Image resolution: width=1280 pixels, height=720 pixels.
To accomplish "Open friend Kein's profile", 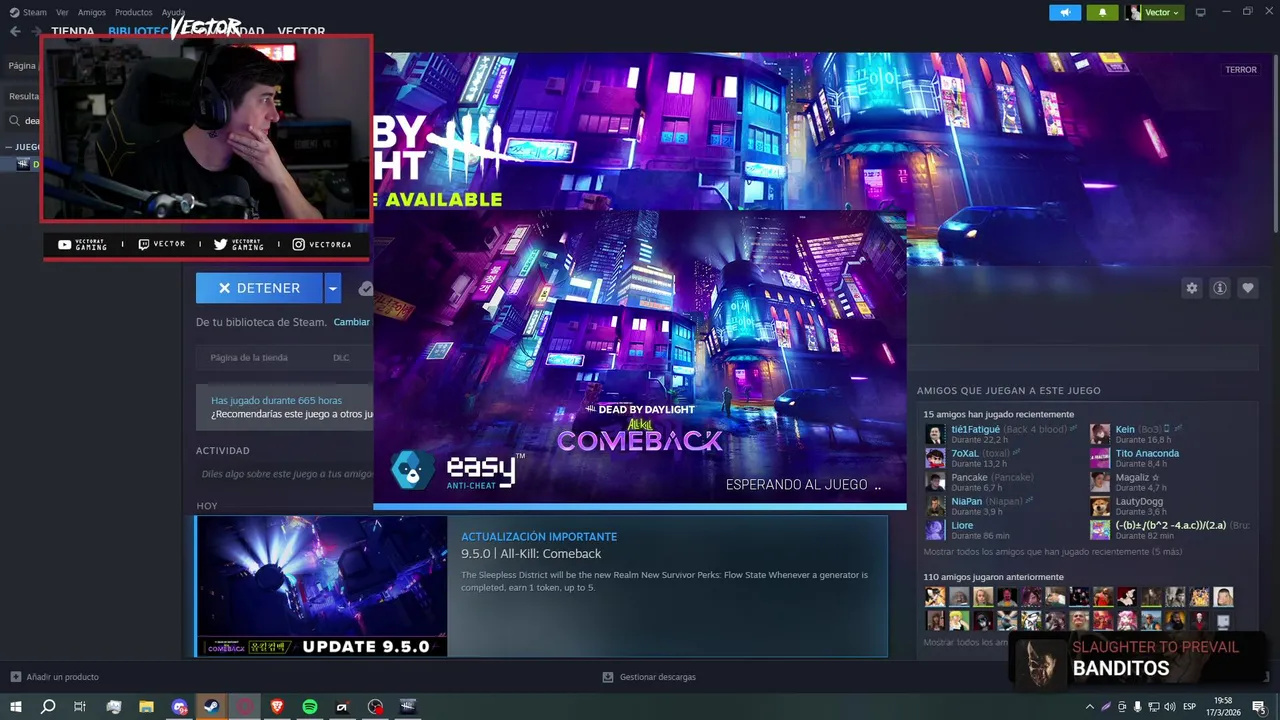I will (1125, 429).
